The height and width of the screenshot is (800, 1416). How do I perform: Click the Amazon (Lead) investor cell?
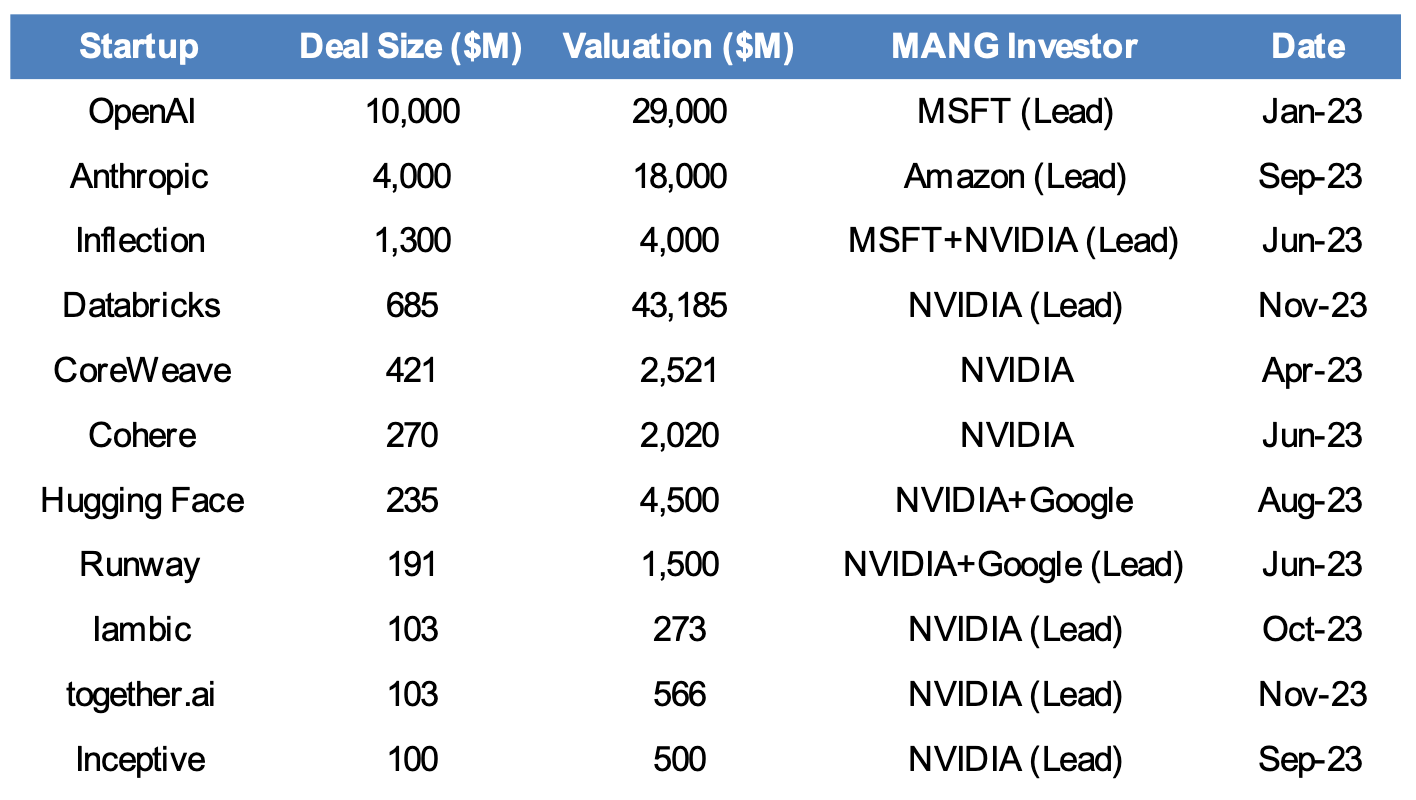[x=1014, y=176]
